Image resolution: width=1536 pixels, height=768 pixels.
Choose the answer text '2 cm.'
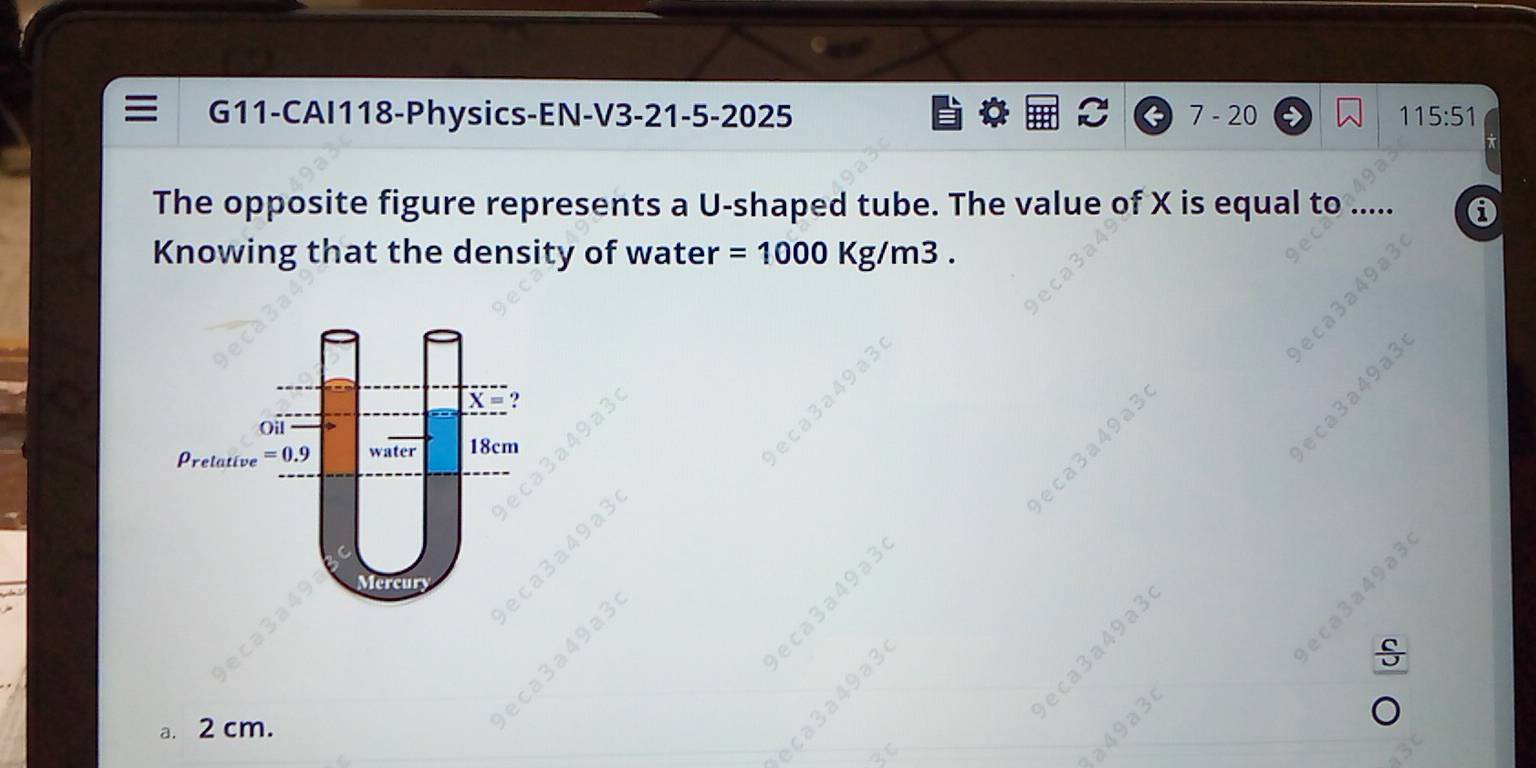click(x=235, y=727)
